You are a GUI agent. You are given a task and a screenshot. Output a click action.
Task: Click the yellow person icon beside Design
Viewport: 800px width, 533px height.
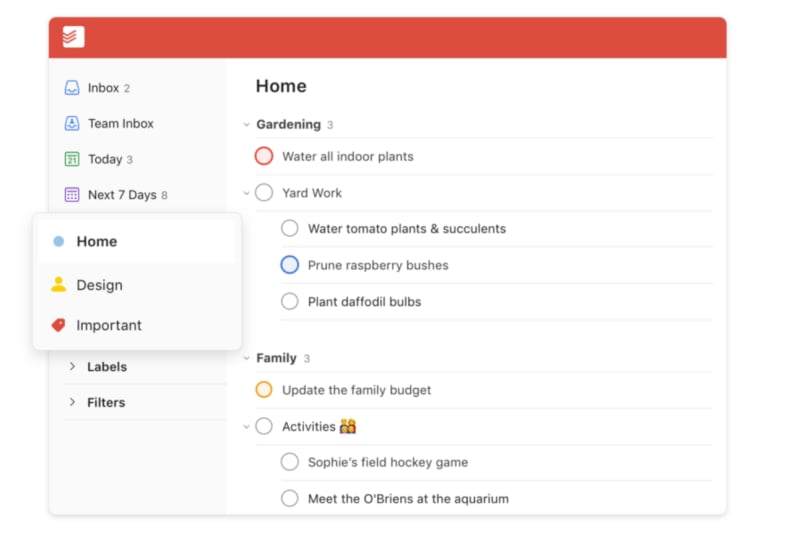[59, 285]
